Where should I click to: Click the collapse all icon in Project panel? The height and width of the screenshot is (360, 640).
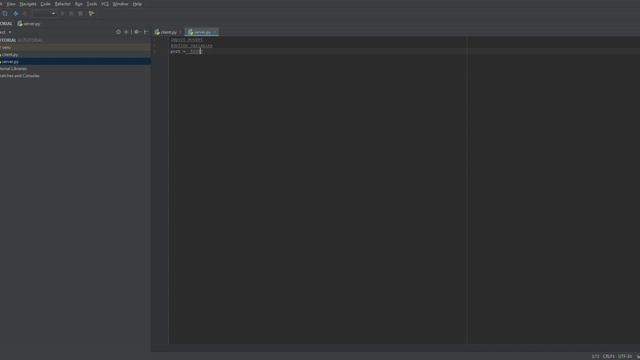pyautogui.click(x=126, y=32)
